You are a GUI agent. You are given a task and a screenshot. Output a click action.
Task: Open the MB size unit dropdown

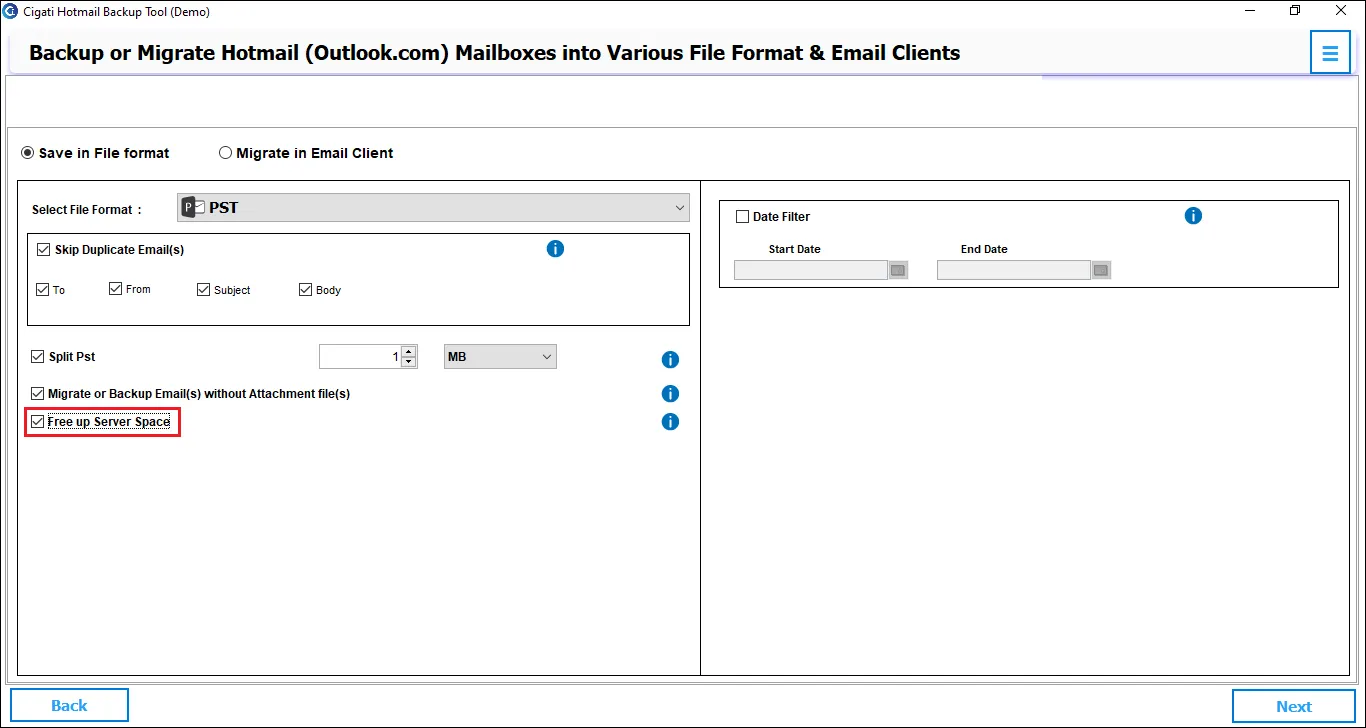[x=500, y=356]
